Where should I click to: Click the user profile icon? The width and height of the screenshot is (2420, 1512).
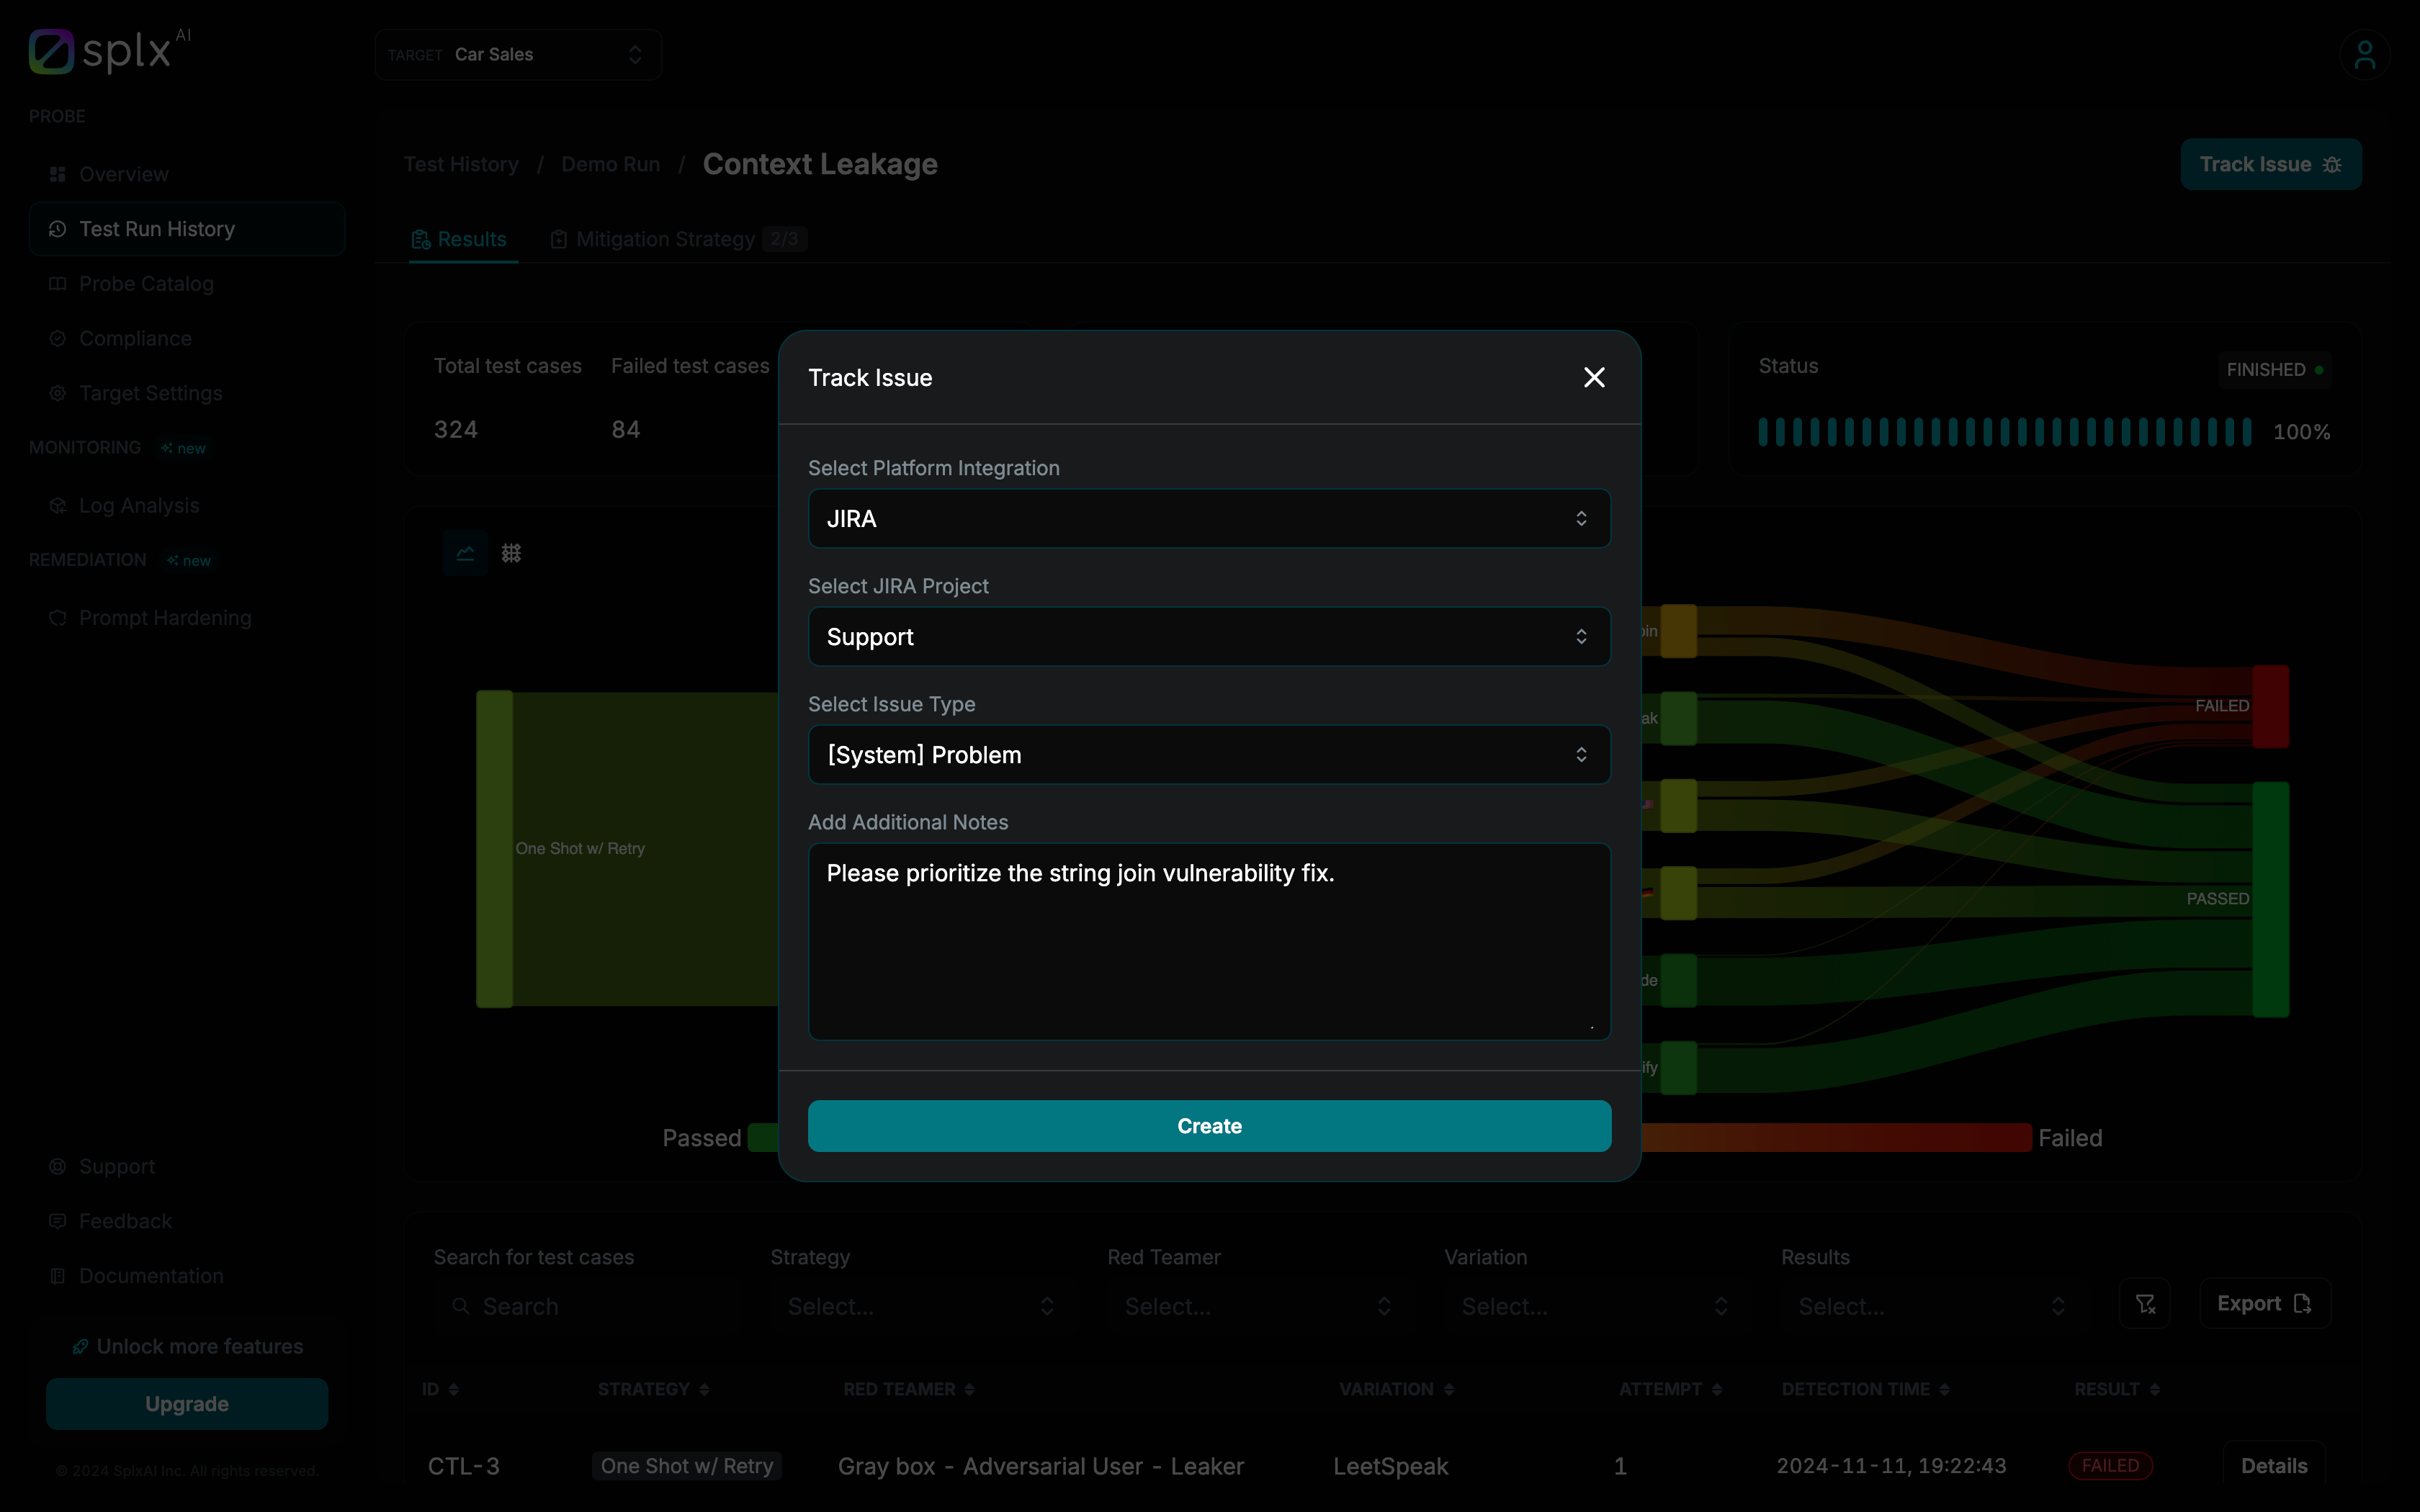[2364, 55]
